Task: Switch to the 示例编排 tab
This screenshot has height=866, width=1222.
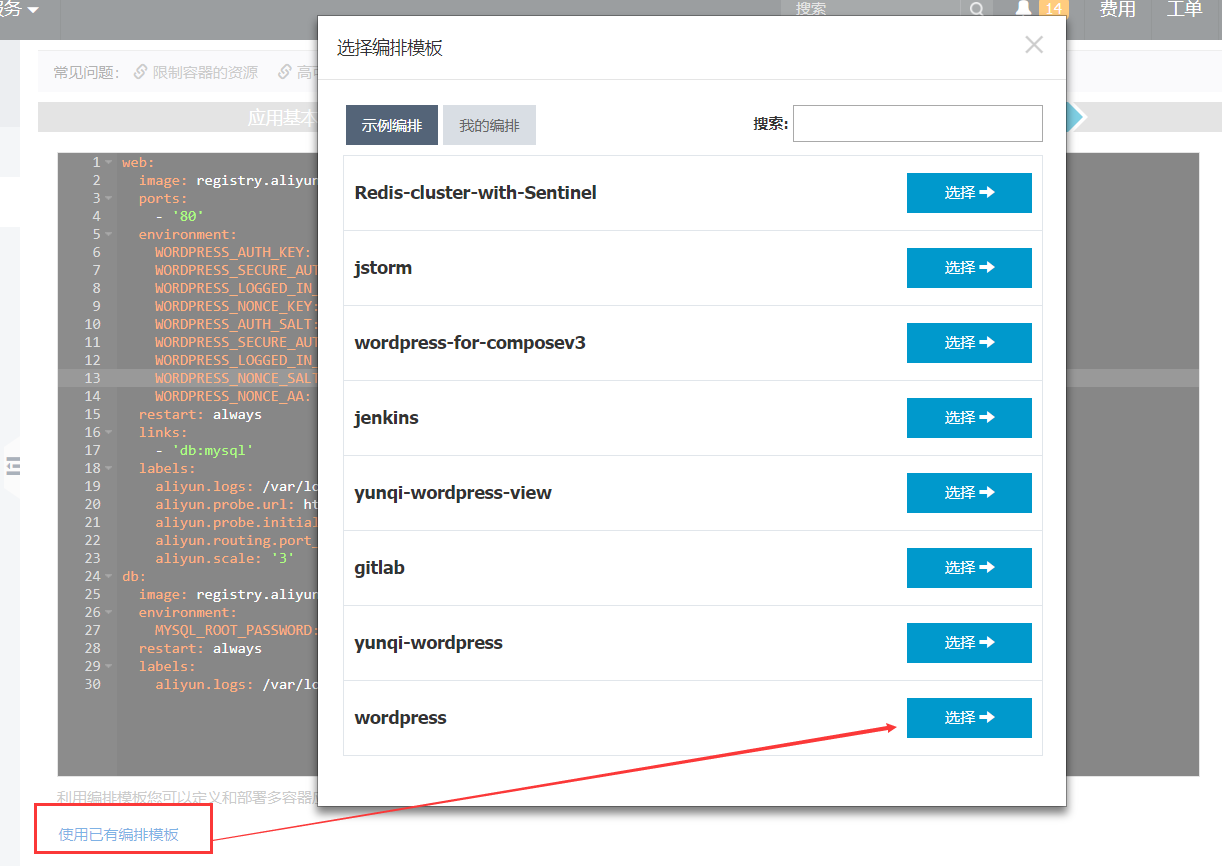Action: (392, 126)
